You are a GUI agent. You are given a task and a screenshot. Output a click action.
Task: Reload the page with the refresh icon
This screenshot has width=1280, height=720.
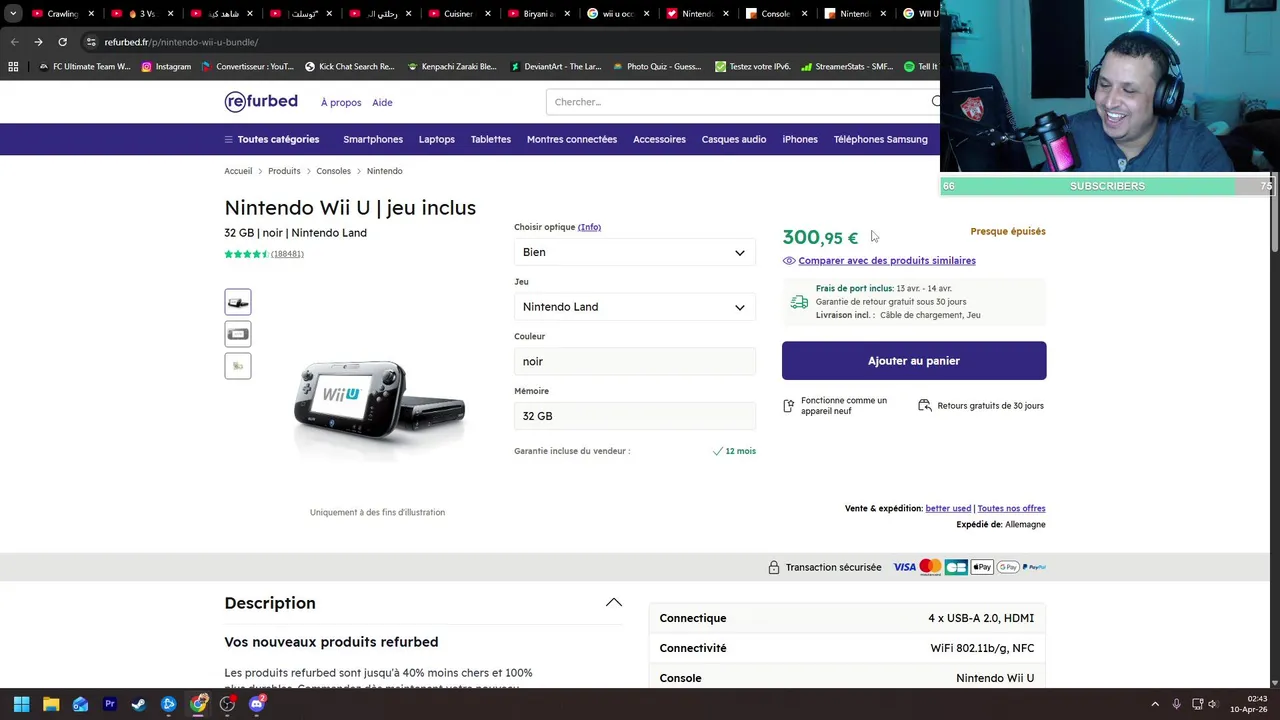coord(62,42)
